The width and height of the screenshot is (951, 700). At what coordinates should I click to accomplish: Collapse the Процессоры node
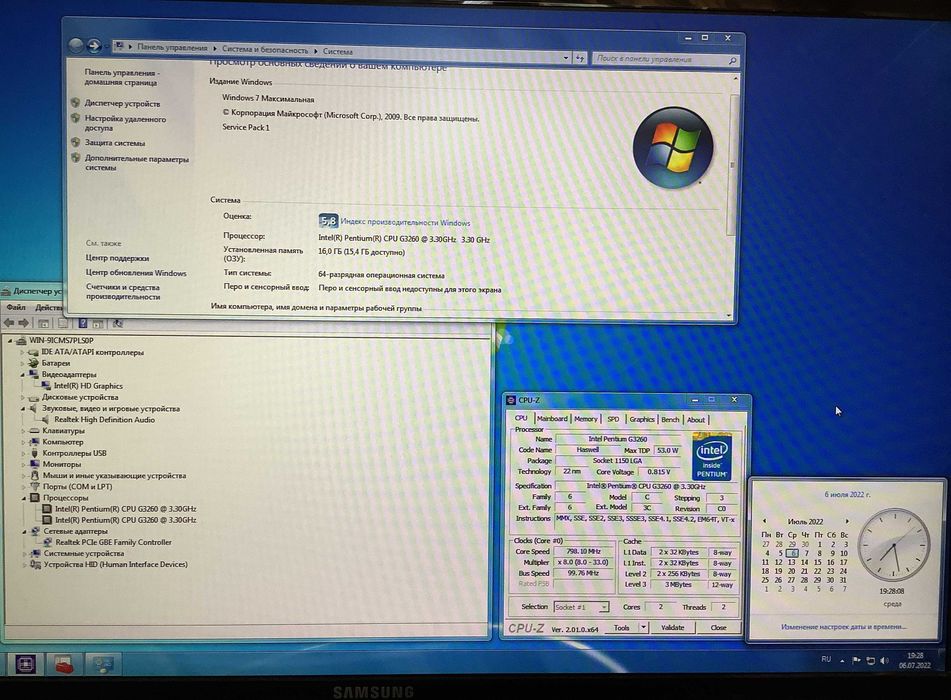pos(24,498)
